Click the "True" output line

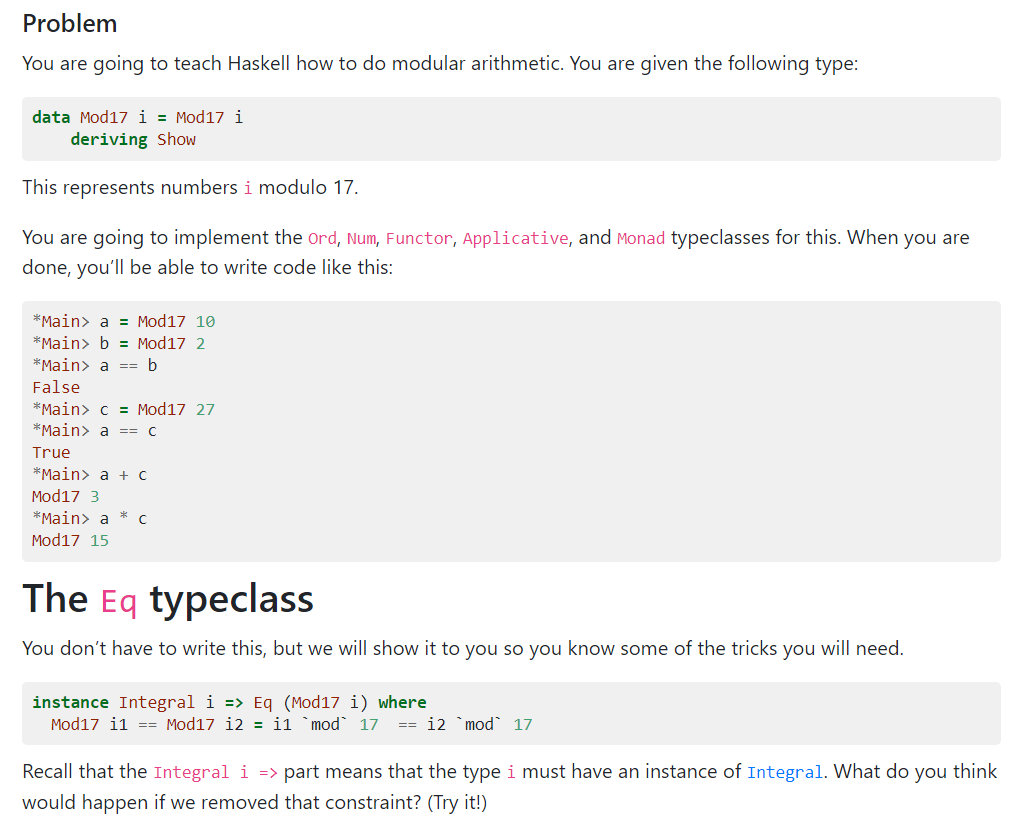[x=51, y=453]
